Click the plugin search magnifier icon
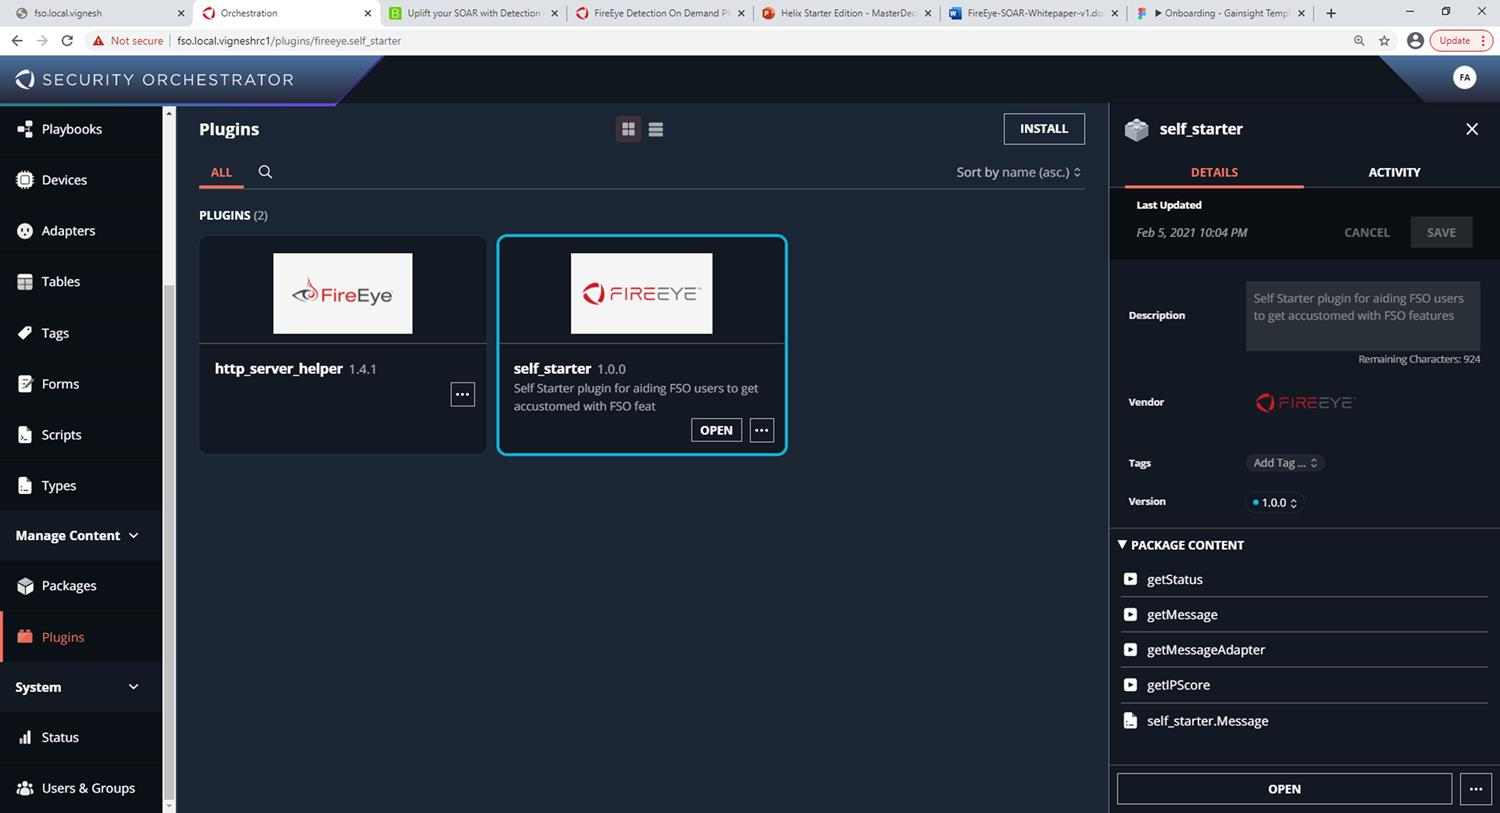 (x=265, y=172)
